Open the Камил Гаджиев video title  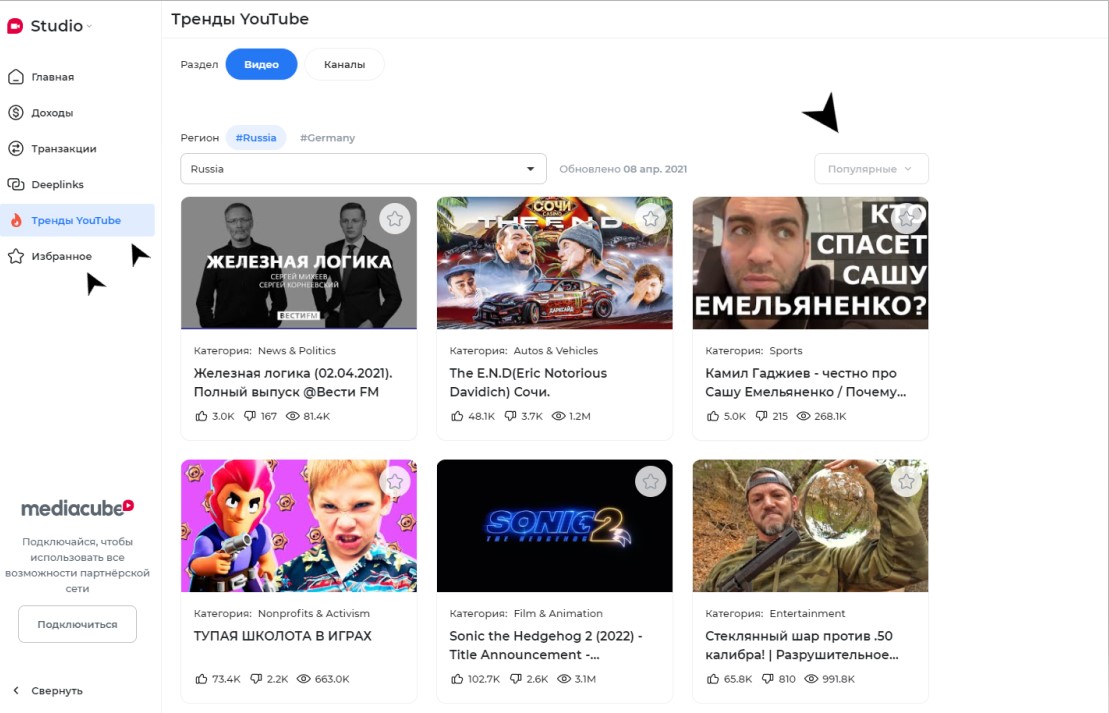pos(806,383)
